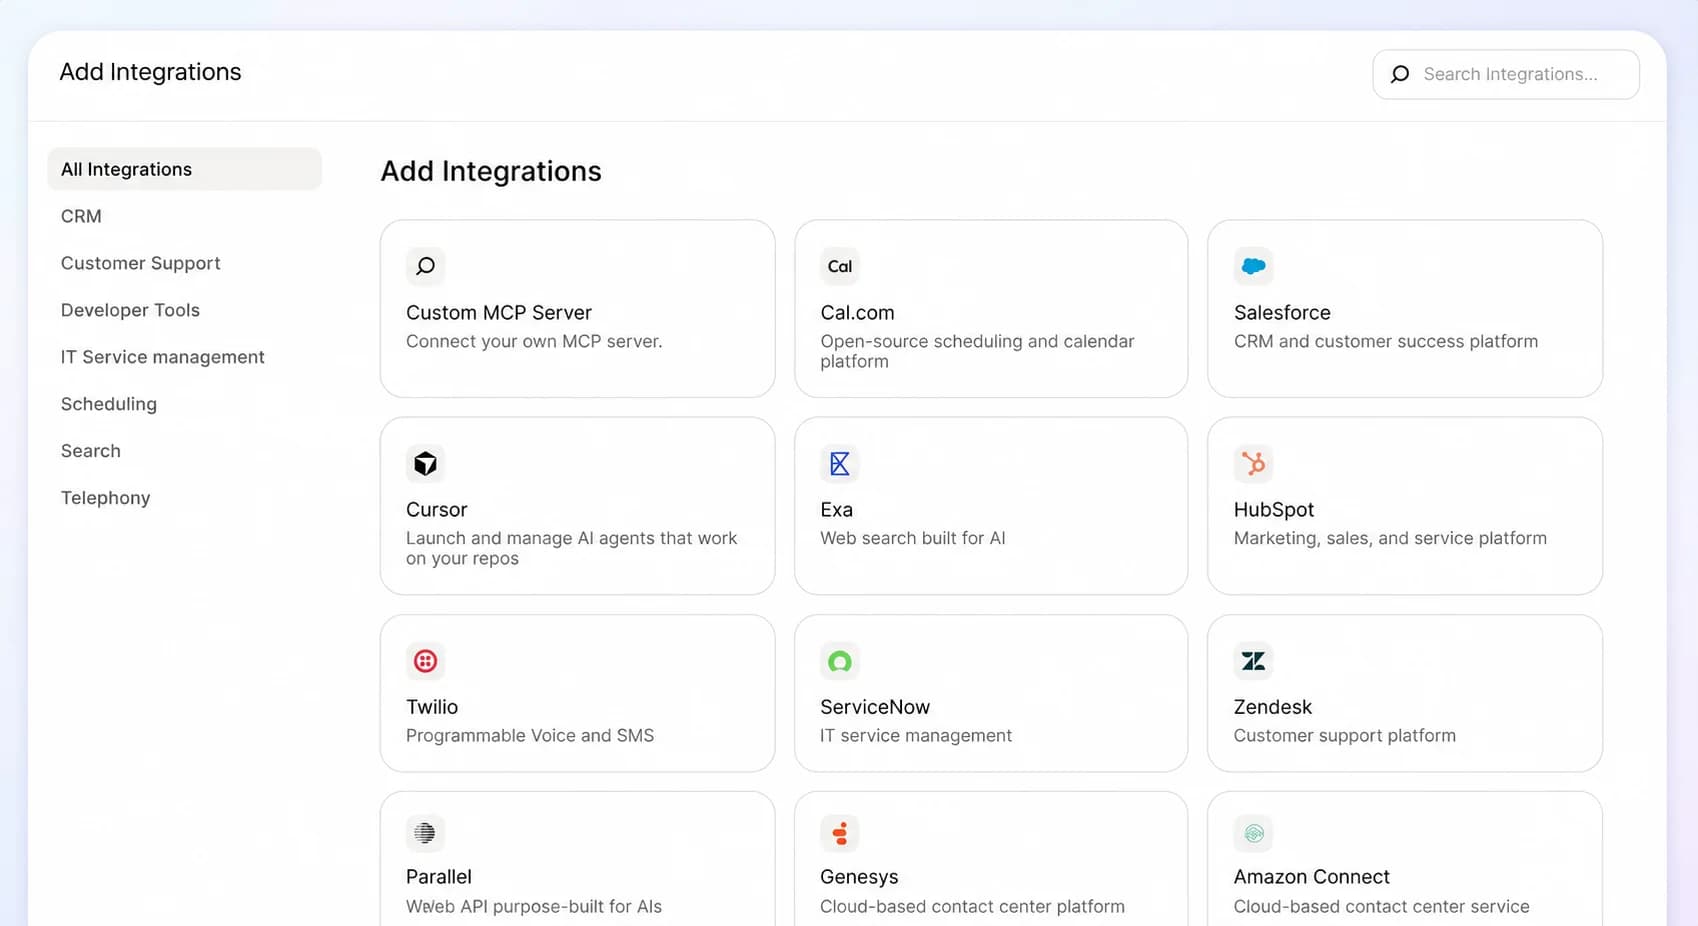Viewport: 1698px width, 926px height.
Task: Switch to the Scheduling category
Action: (x=108, y=404)
